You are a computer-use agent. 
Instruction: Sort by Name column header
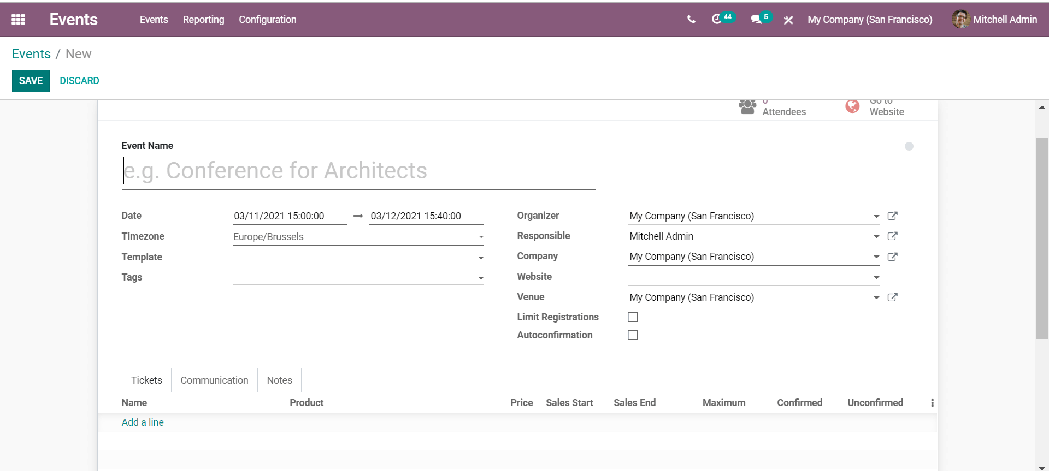coord(134,403)
